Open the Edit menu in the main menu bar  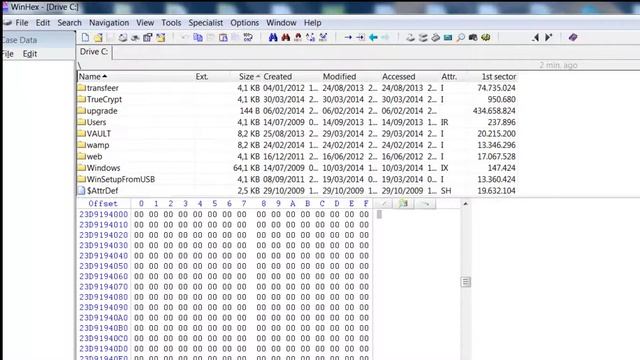[x=43, y=23]
